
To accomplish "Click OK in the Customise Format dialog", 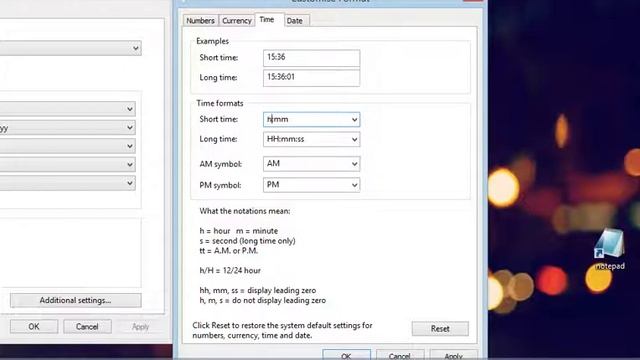I will point(346,355).
